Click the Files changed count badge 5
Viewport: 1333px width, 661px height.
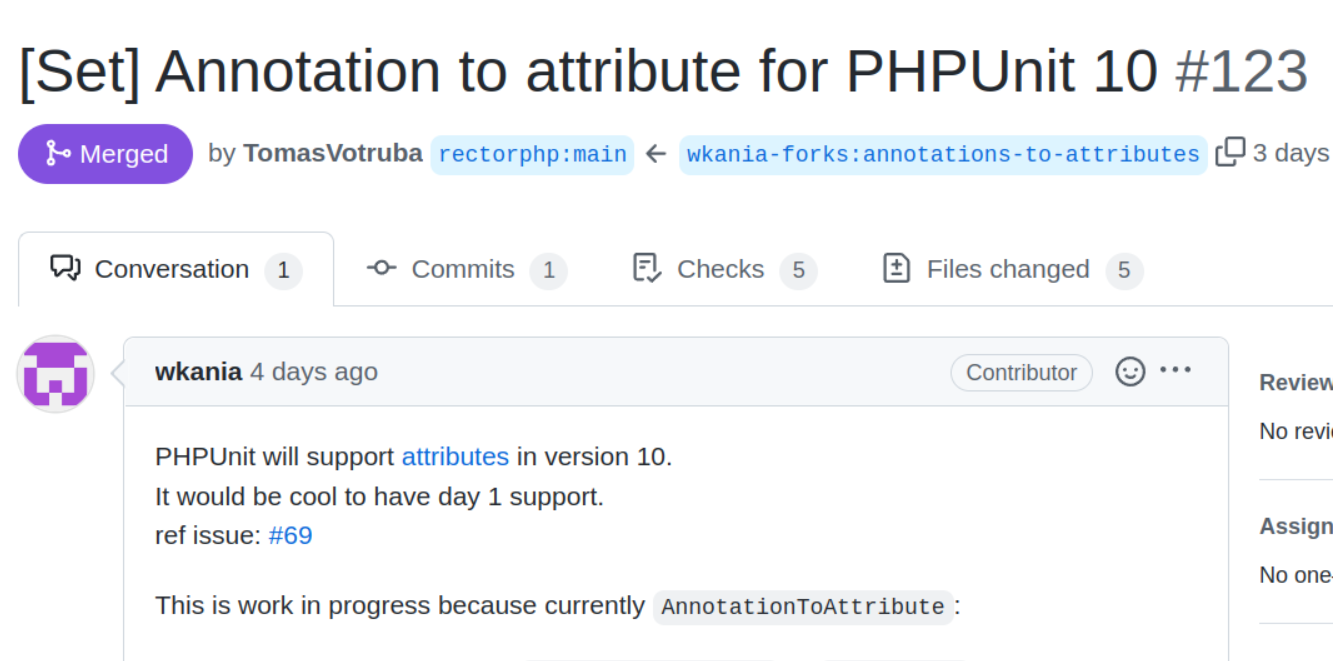tap(1124, 270)
